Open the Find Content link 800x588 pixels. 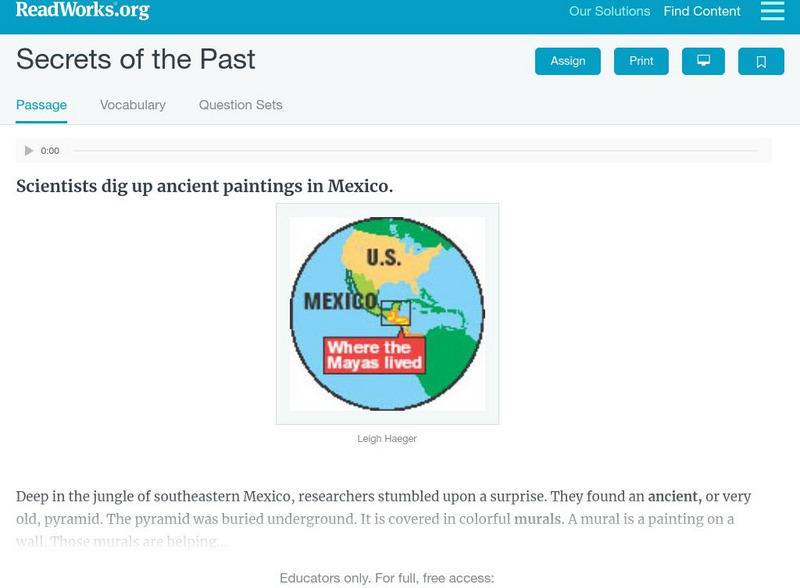click(x=702, y=12)
